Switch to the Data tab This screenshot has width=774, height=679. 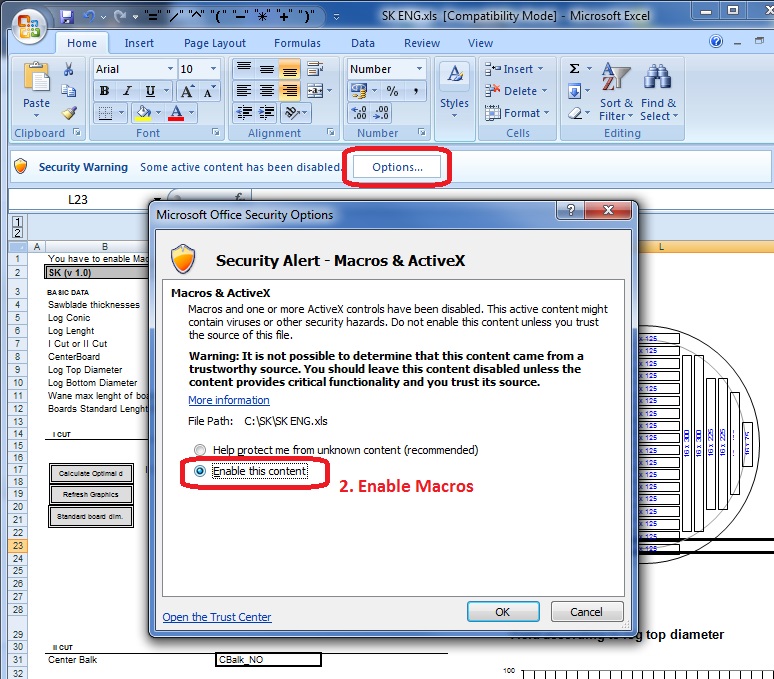(363, 43)
